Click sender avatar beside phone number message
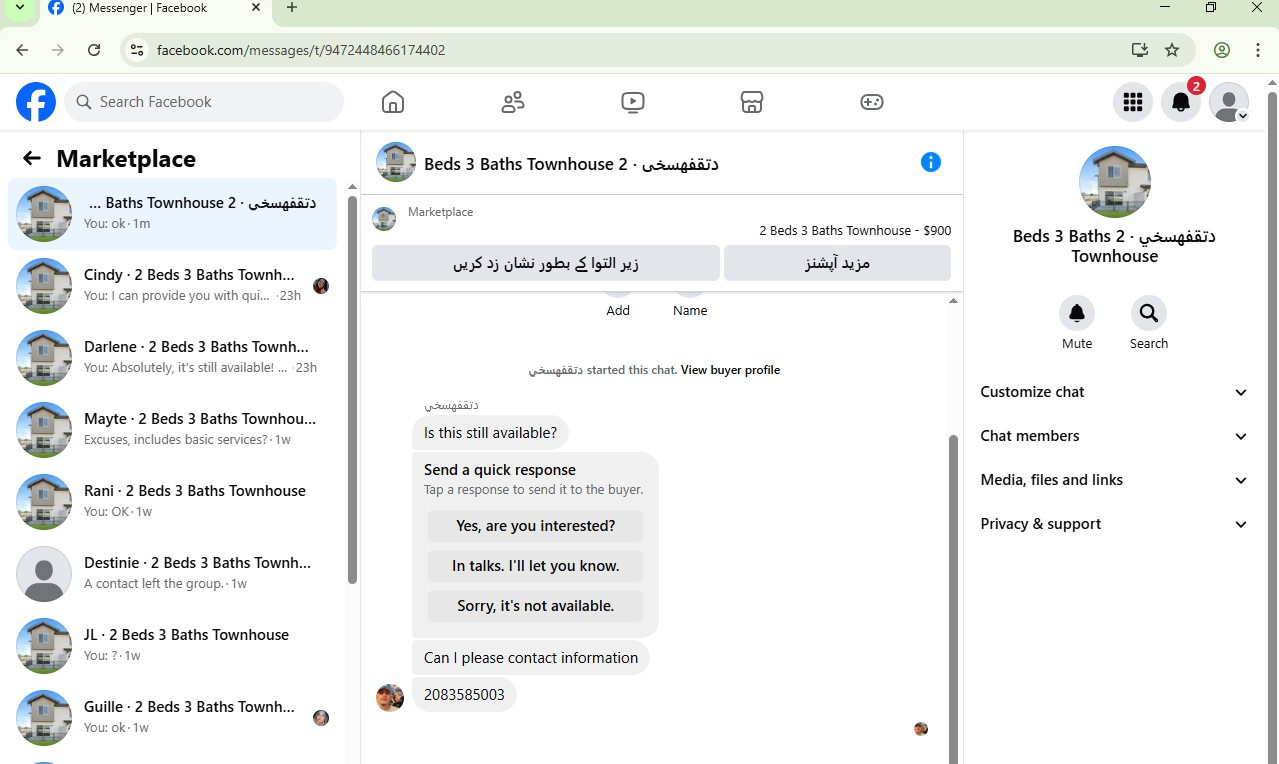 (390, 697)
